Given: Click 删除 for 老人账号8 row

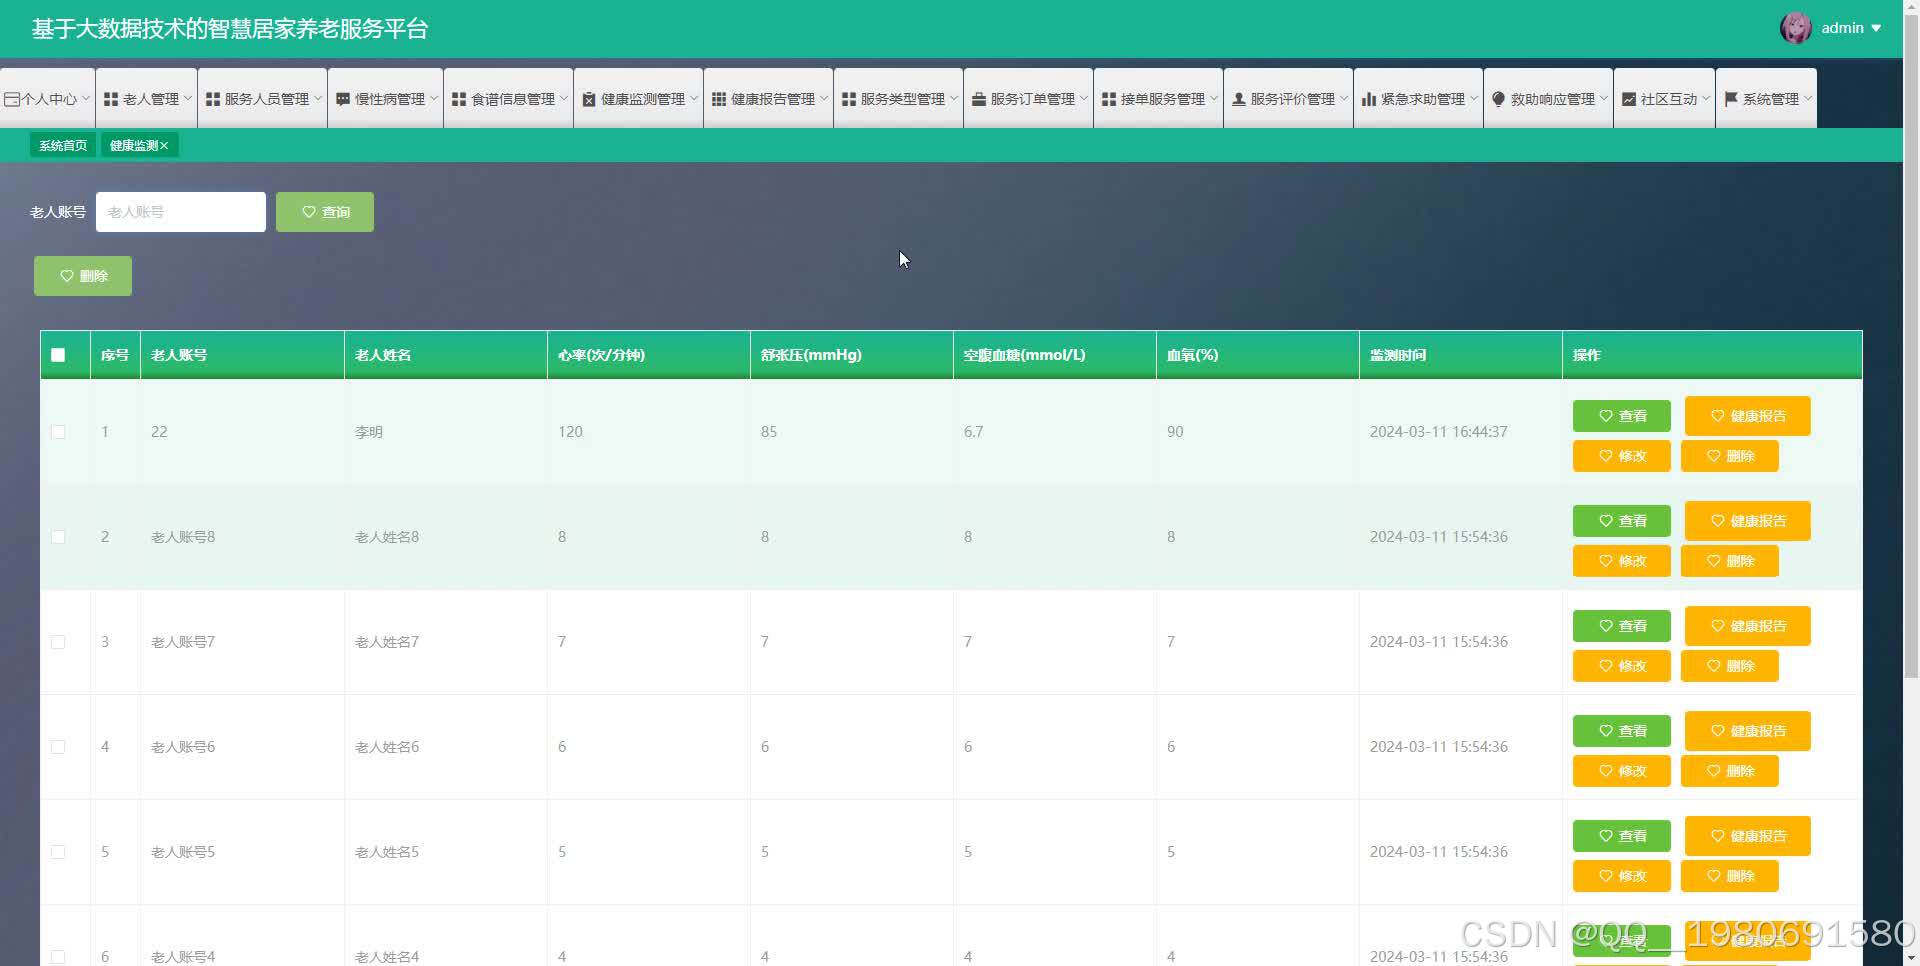Looking at the screenshot, I should tap(1729, 561).
